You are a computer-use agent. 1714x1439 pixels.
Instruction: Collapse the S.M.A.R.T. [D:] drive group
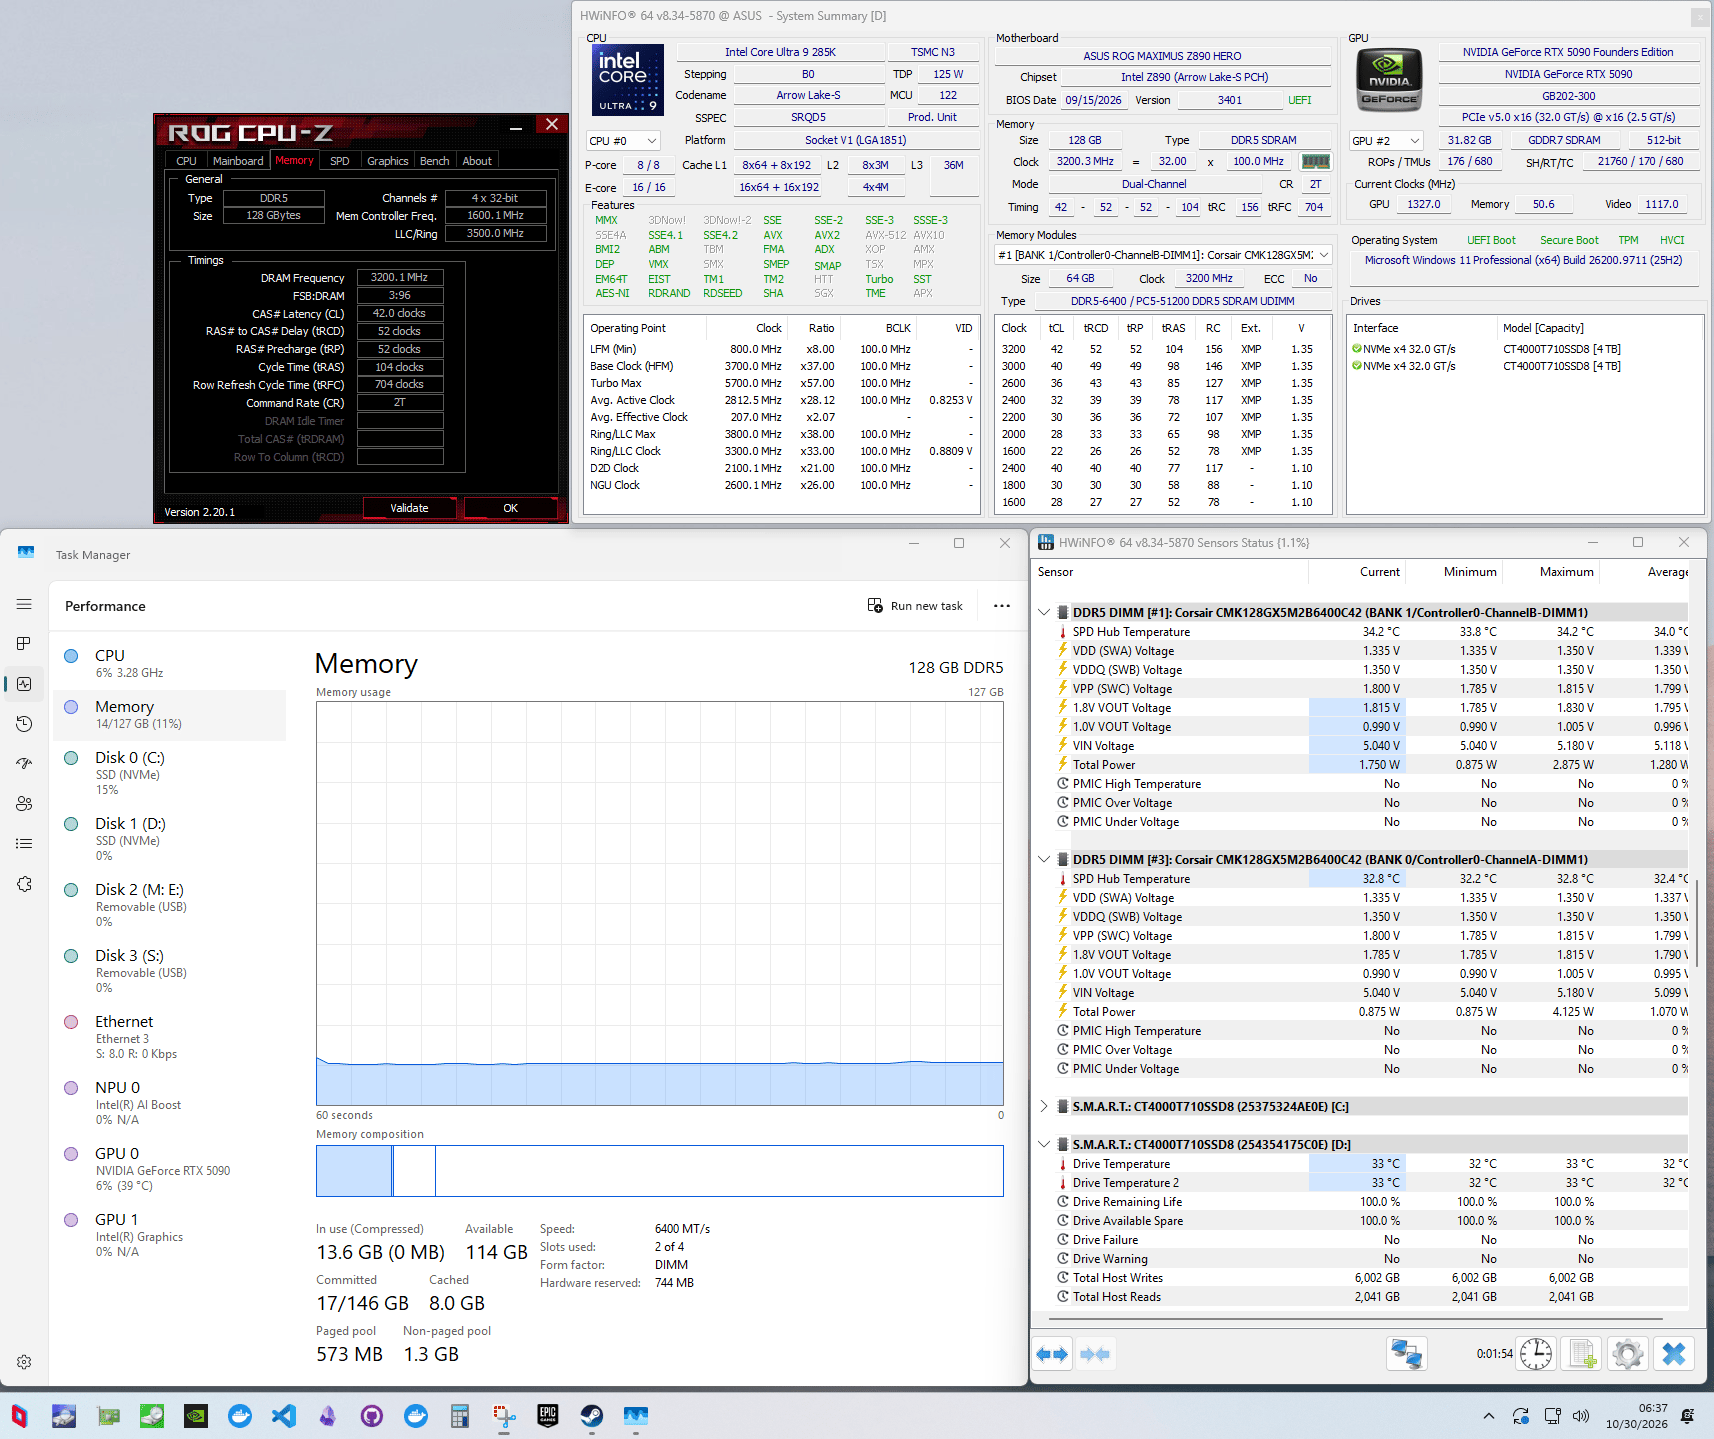[1045, 1144]
